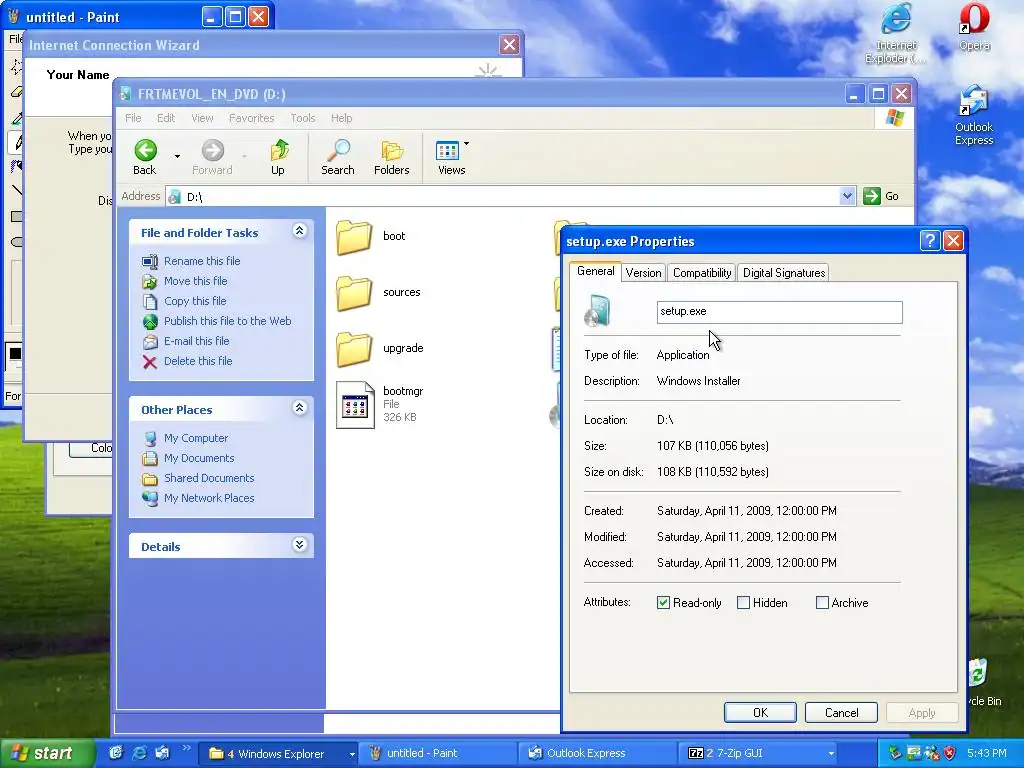Open the Back button history dropdown arrow
Image resolution: width=1024 pixels, height=768 pixels.
pyautogui.click(x=177, y=157)
